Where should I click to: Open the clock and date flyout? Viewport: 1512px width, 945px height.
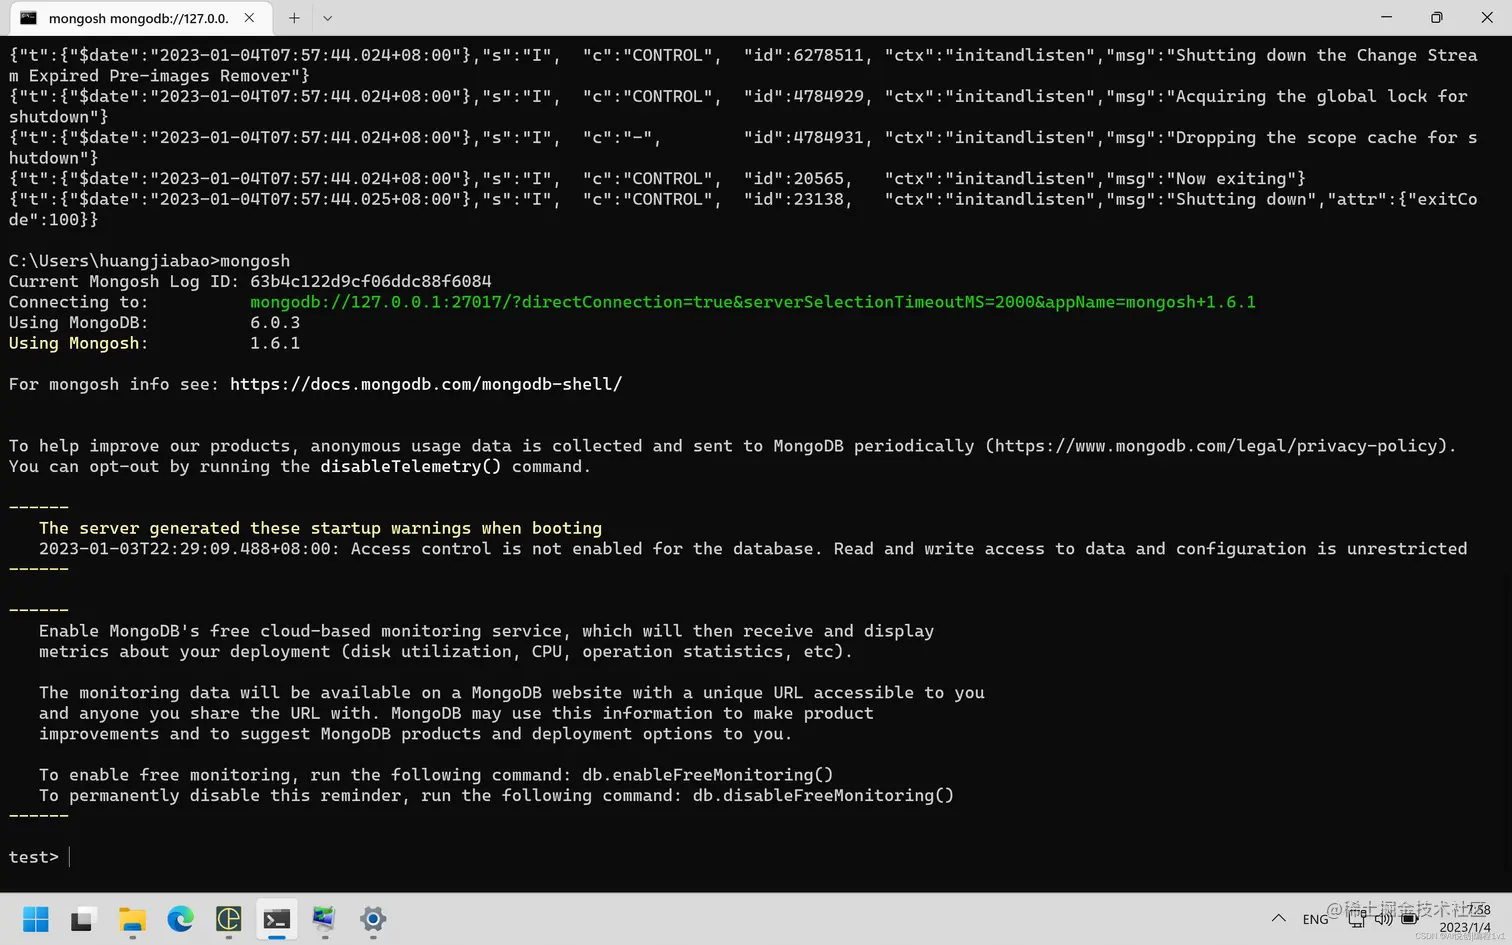pos(1466,919)
